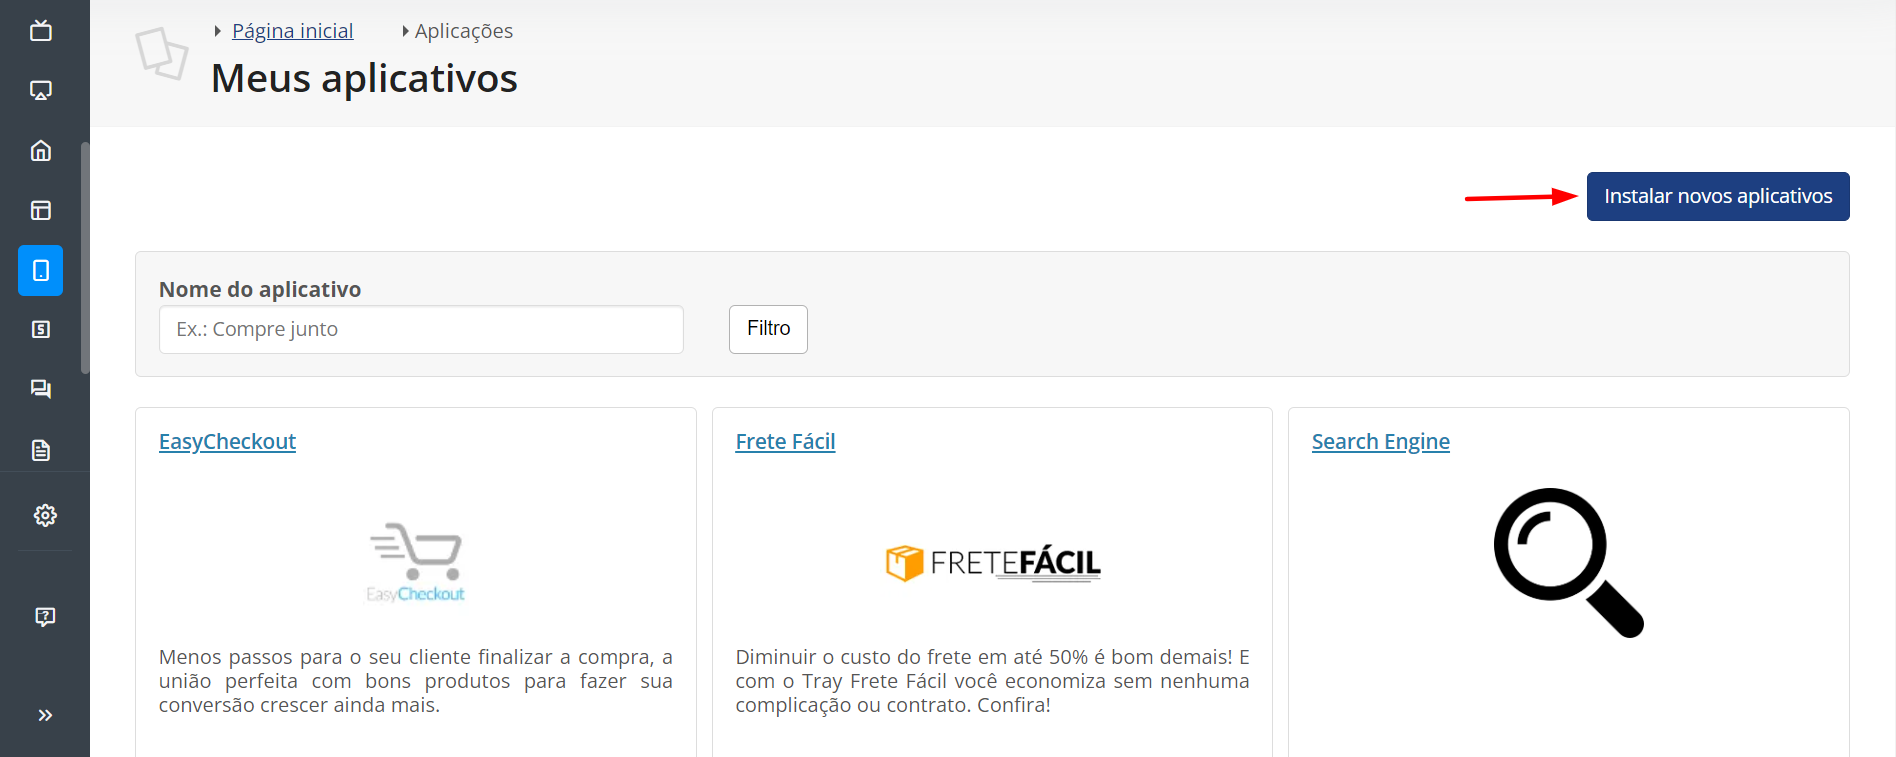Click the Search Engine magnifier image
This screenshot has width=1896, height=757.
point(1567,562)
